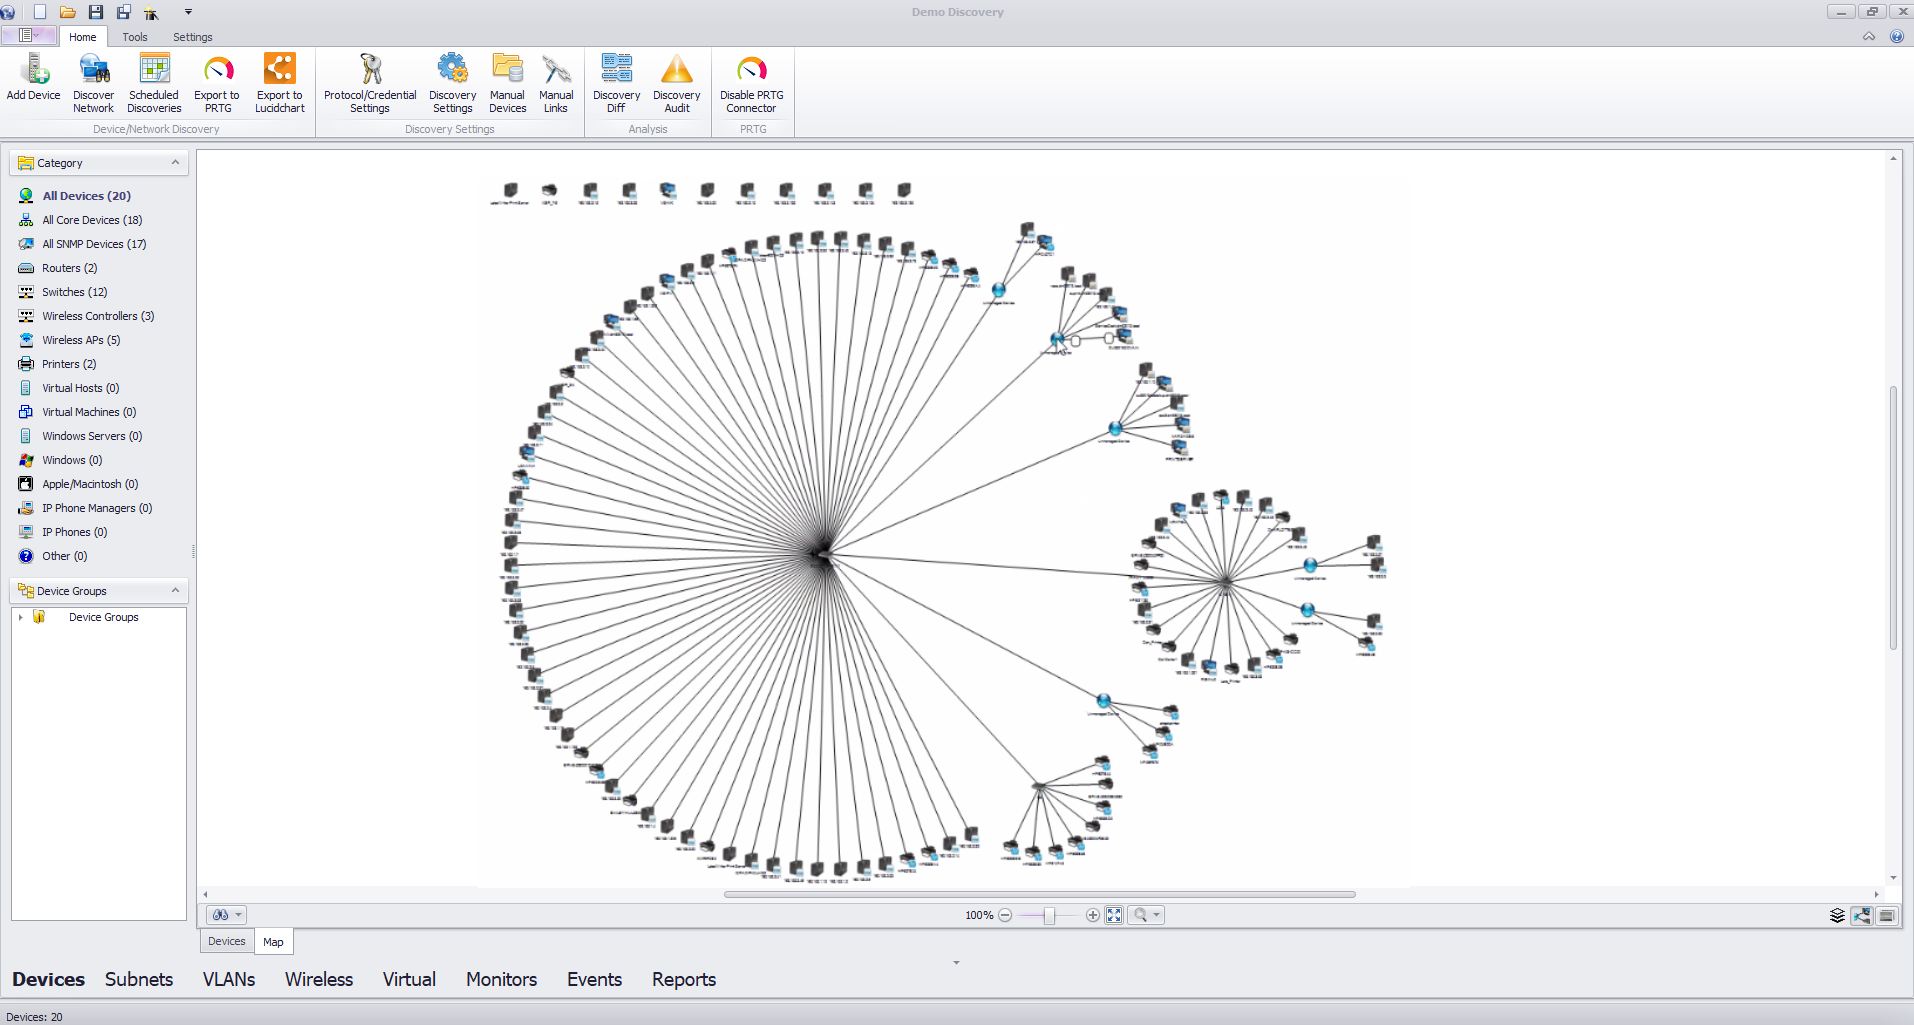
Task: Expand the Device Groups tree node
Action: tap(20, 617)
